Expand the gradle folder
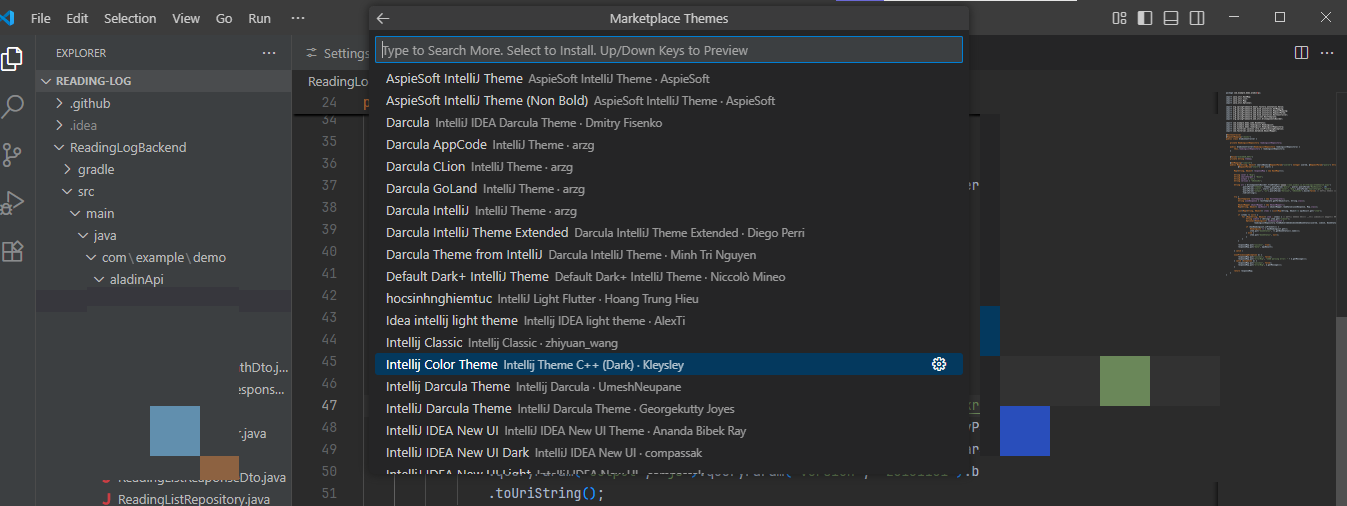 [163, 169]
